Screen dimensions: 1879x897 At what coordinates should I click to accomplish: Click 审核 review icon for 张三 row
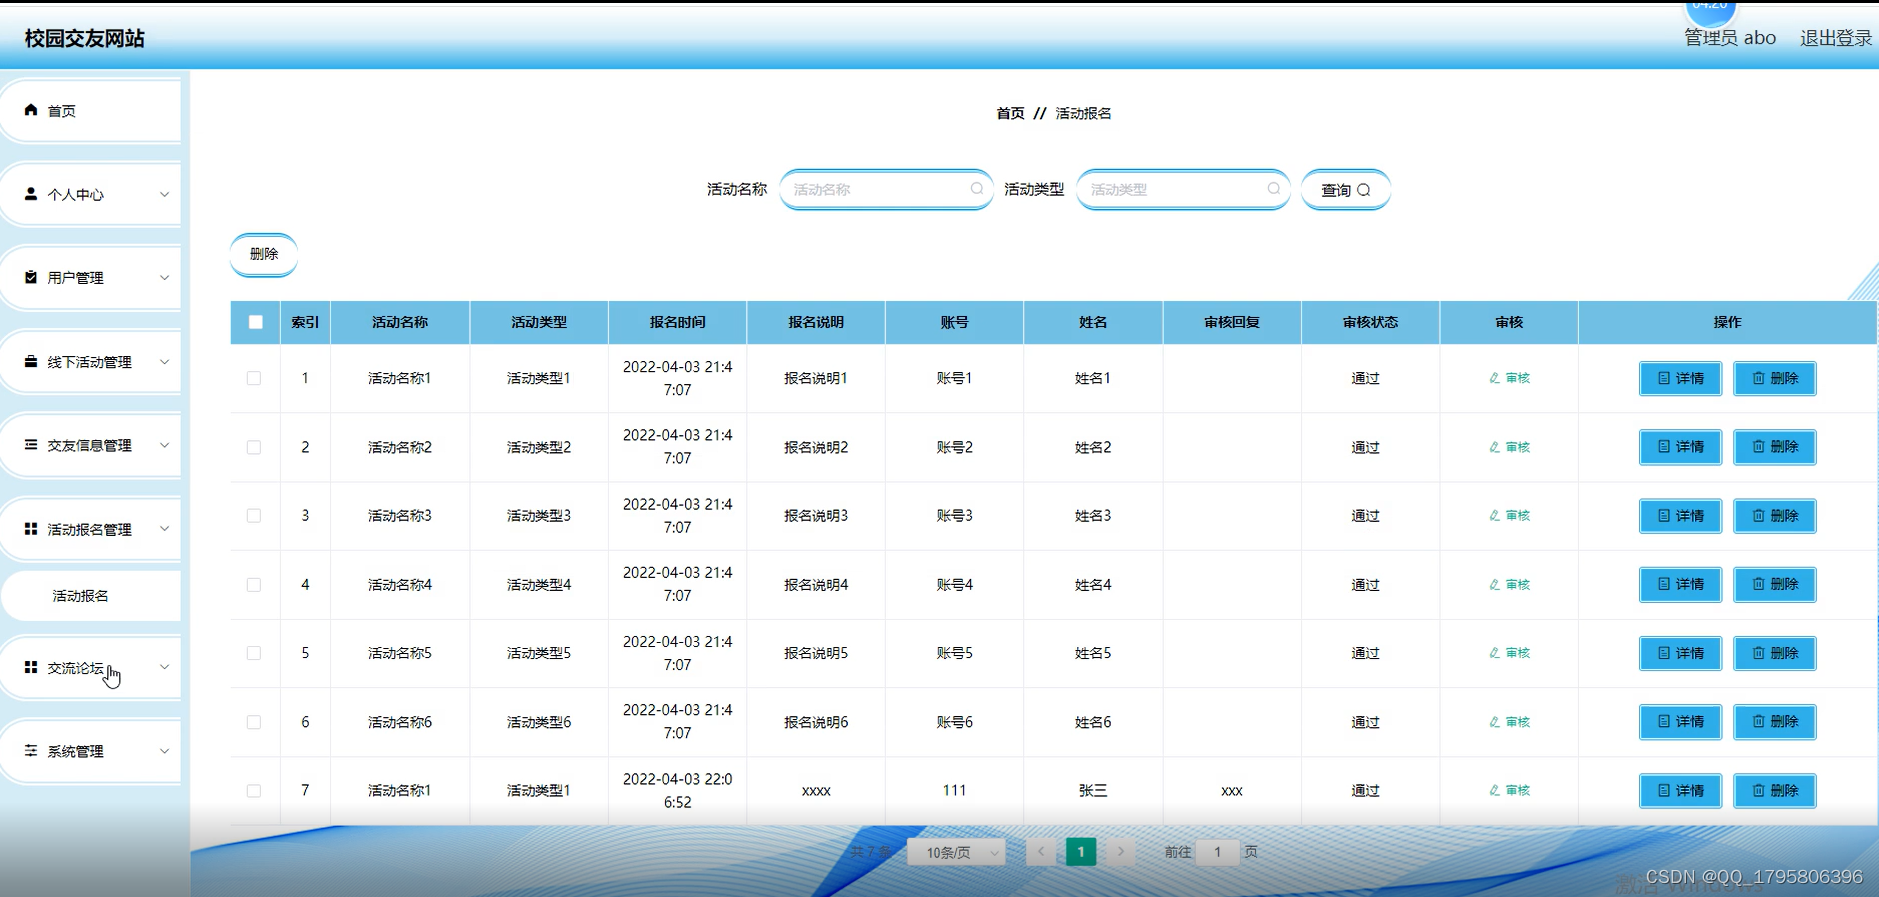[x=1509, y=791]
